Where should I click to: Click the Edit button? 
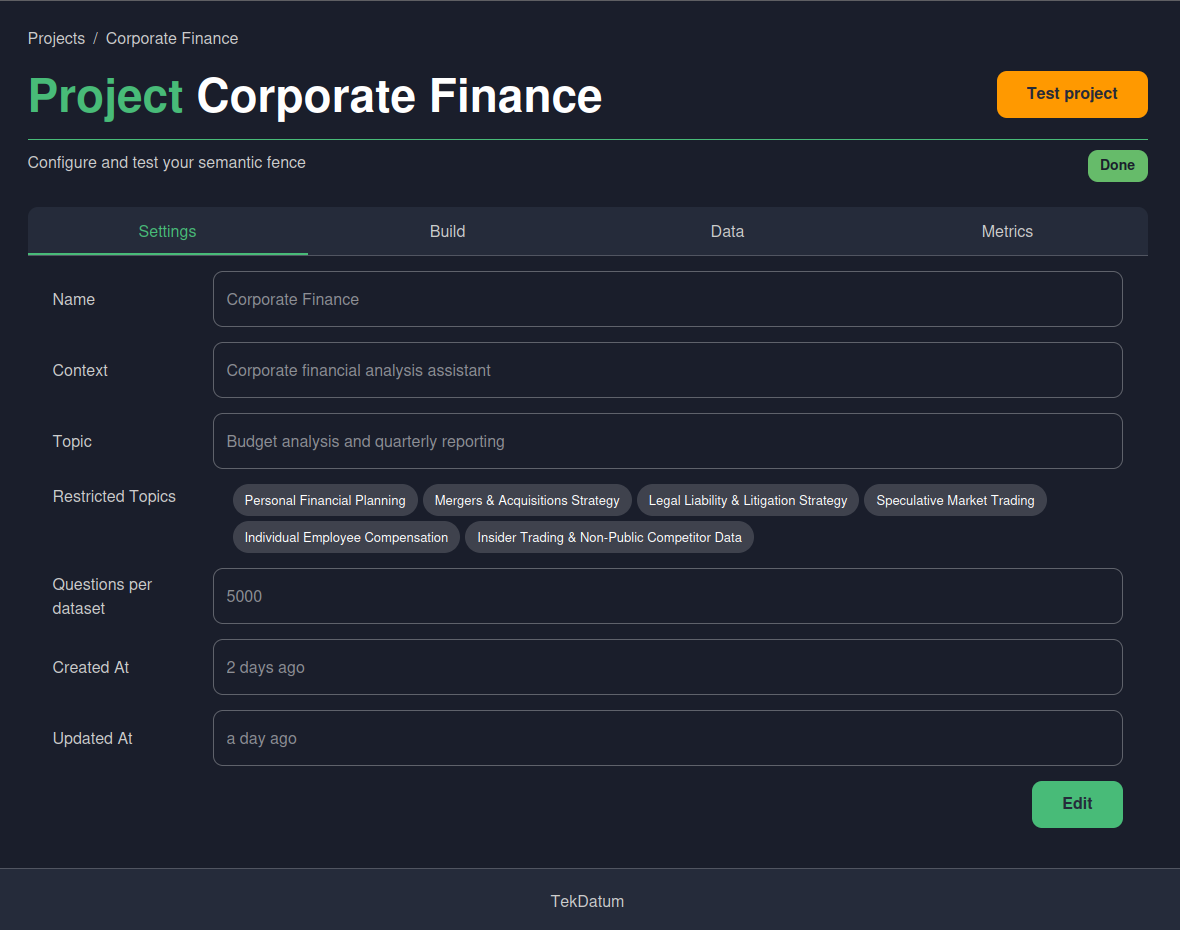click(x=1077, y=804)
